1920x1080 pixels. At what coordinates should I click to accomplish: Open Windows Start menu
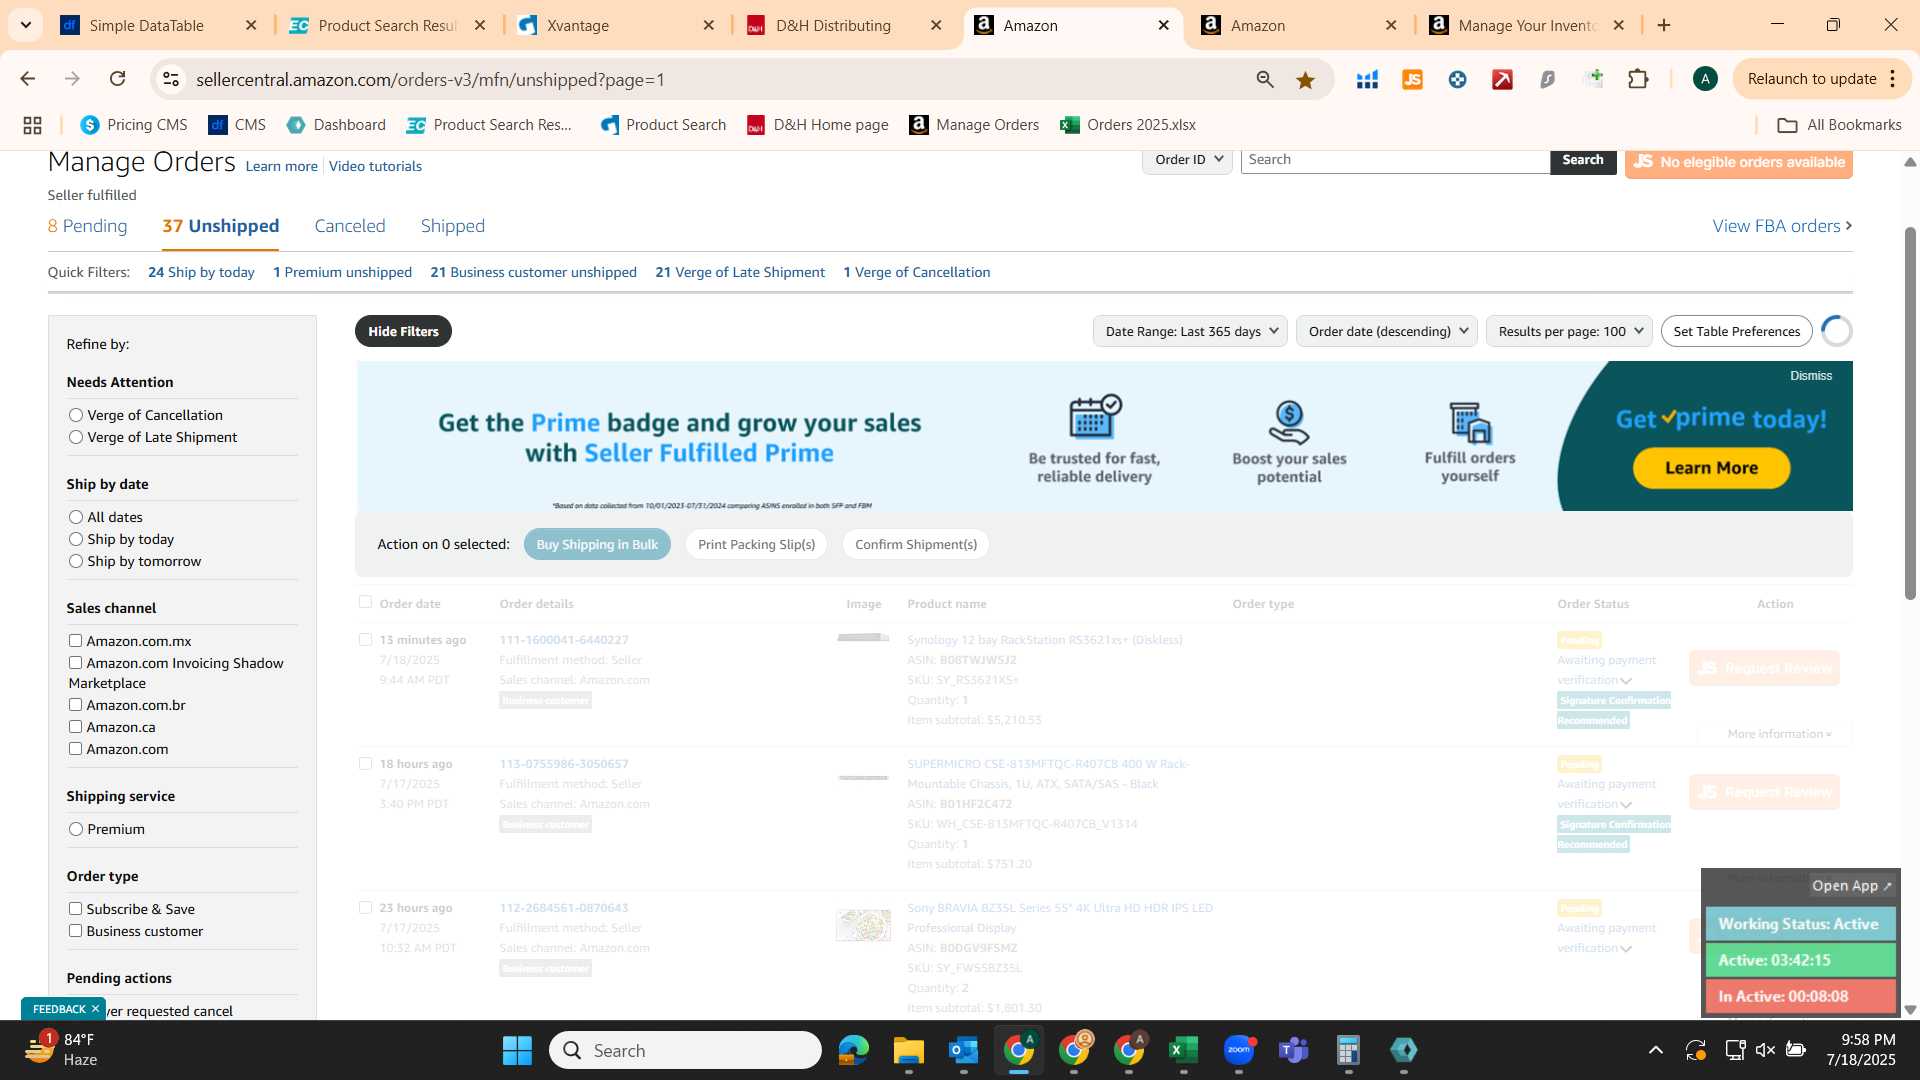pos(517,1050)
